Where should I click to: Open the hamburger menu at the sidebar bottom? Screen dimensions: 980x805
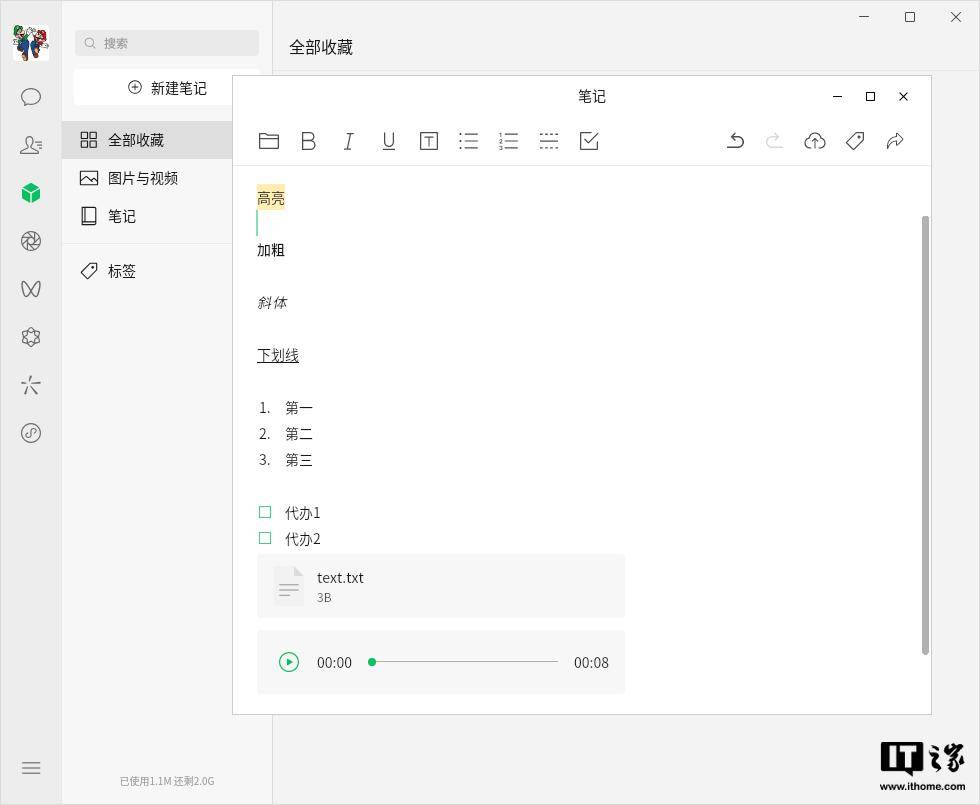tap(31, 768)
